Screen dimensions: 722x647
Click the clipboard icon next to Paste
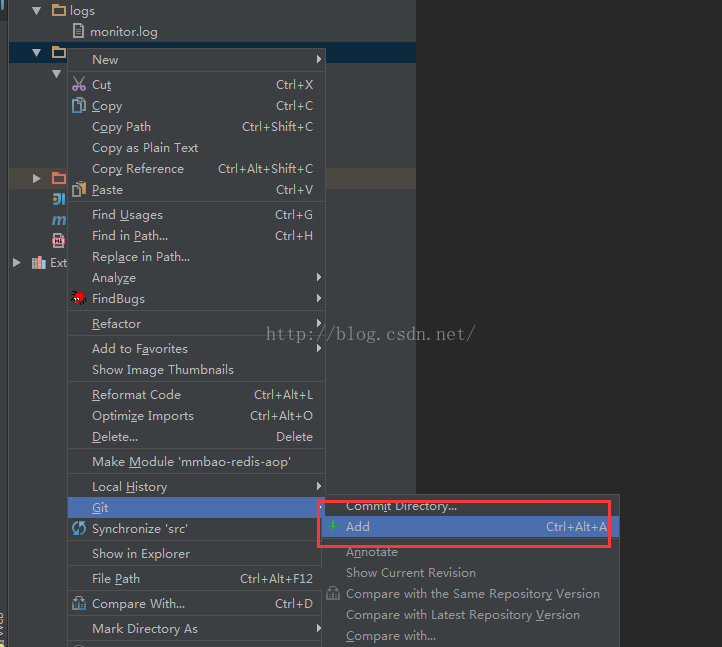(x=79, y=190)
